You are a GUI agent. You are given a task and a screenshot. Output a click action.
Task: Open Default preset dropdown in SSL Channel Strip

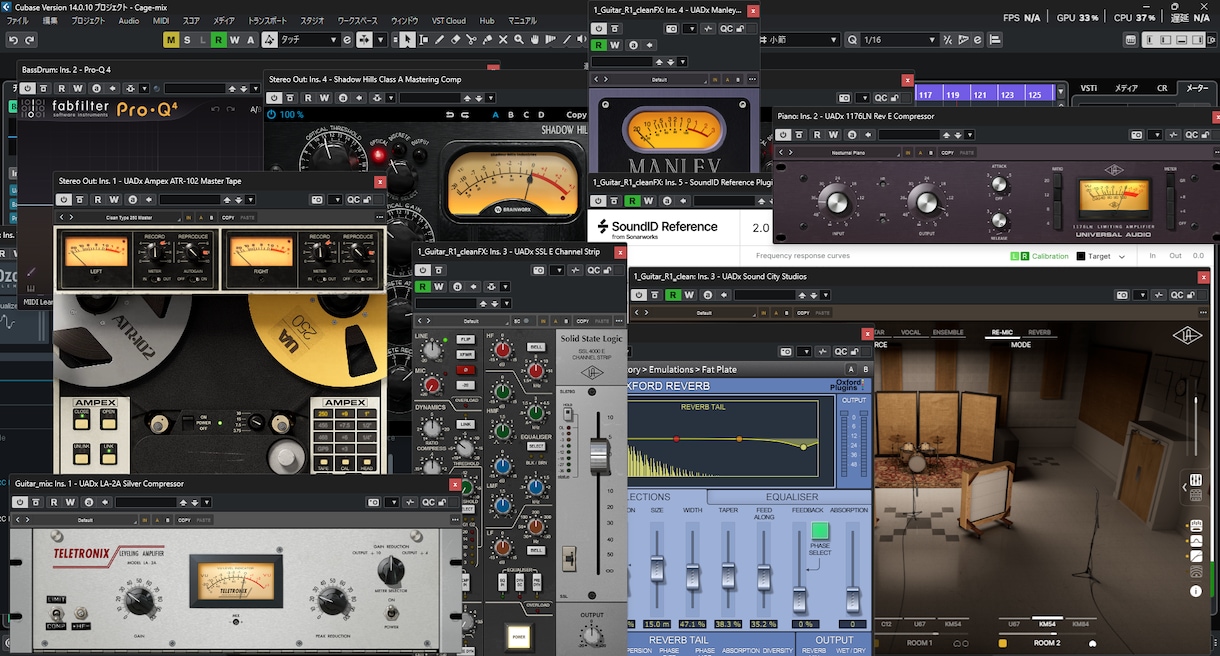point(471,321)
